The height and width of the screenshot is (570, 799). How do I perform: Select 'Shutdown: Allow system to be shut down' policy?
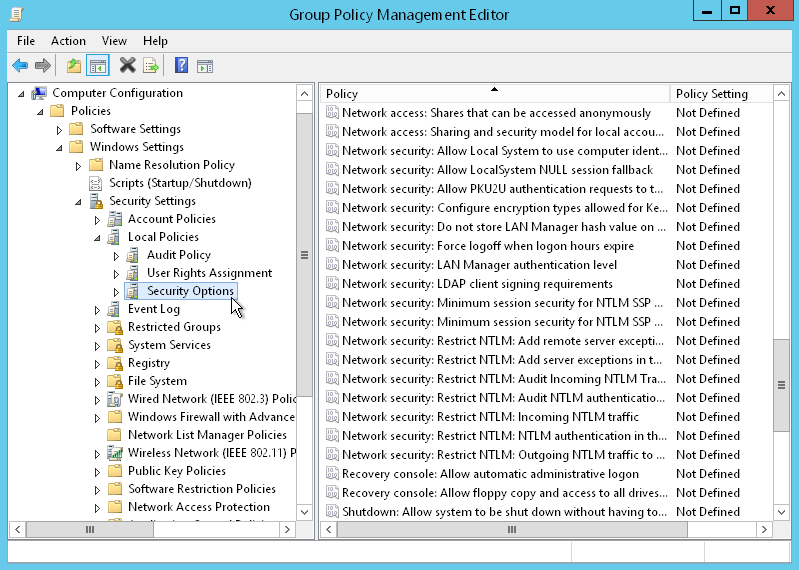pos(504,512)
